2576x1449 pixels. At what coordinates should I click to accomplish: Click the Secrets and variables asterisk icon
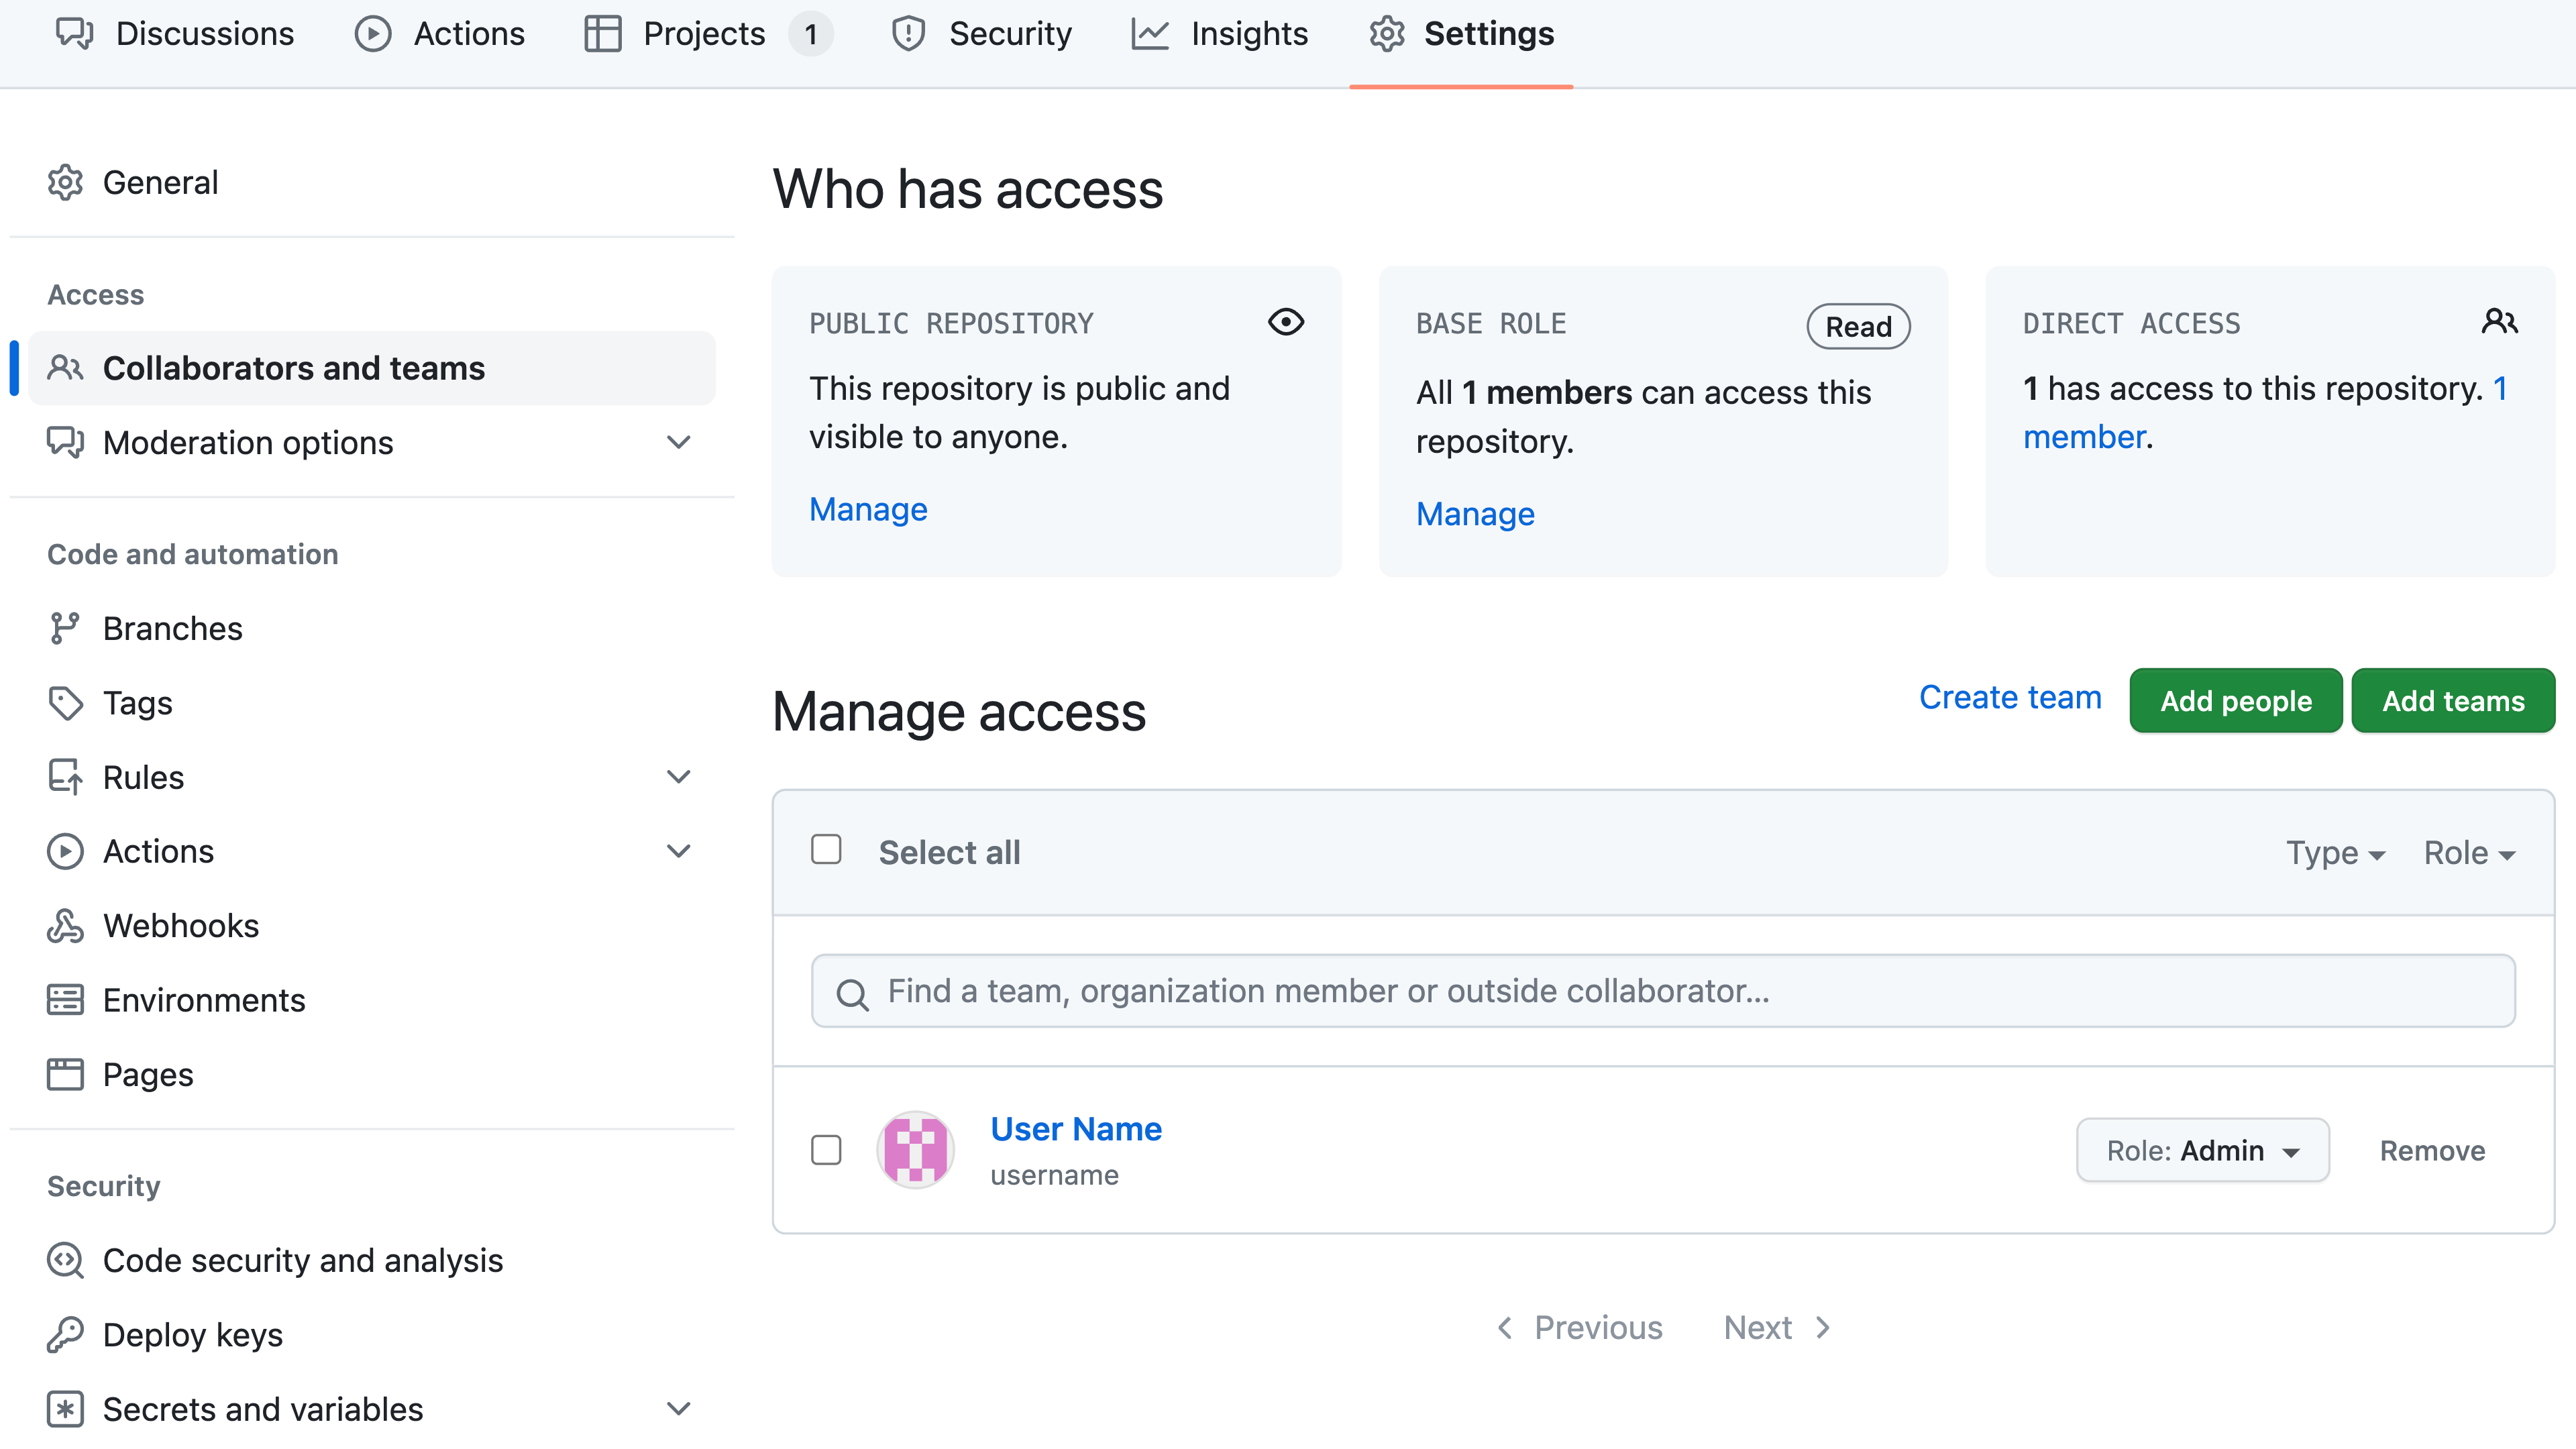(65, 1409)
